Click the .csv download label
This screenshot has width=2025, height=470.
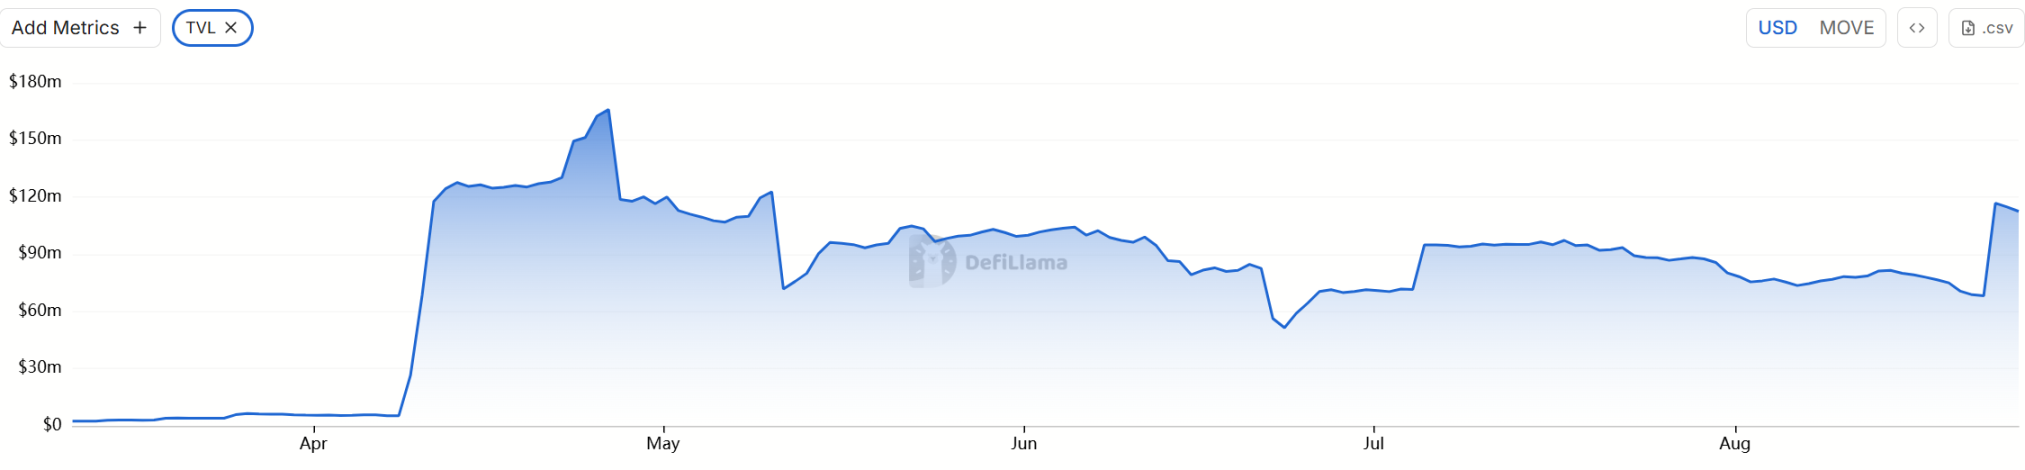[x=1997, y=28]
